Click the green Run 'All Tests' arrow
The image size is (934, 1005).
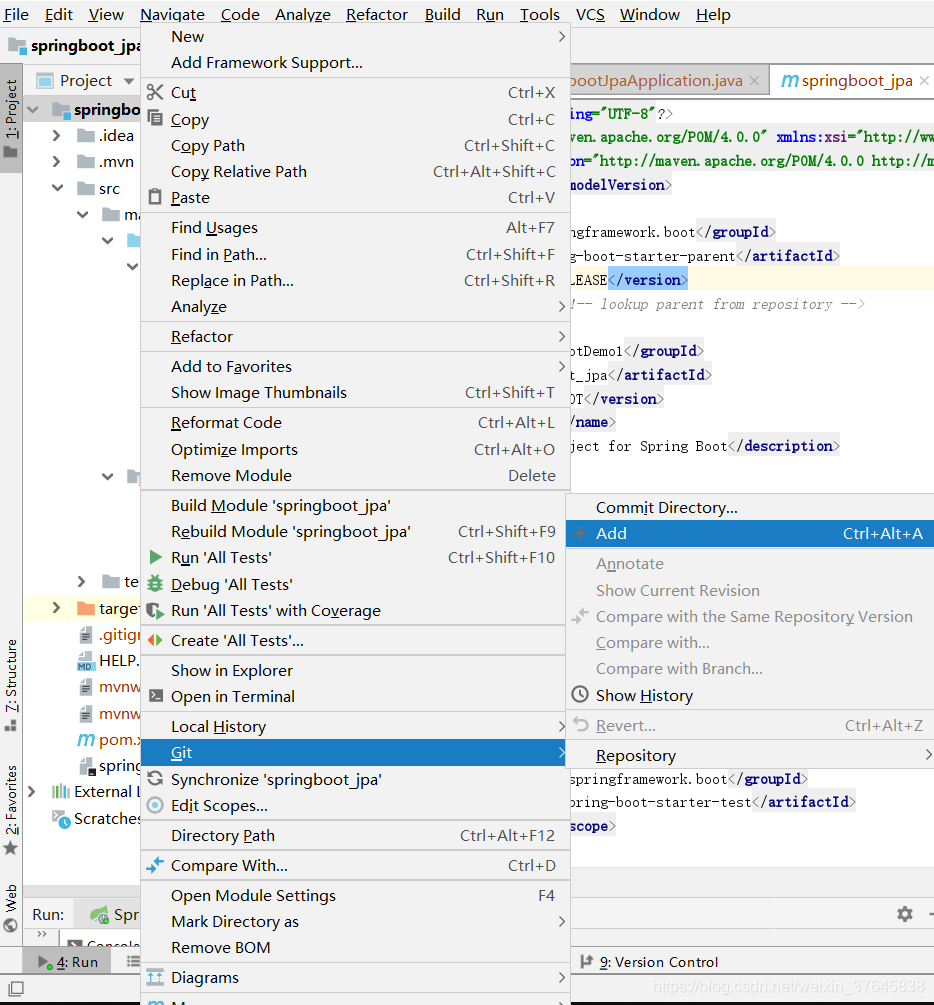pos(155,557)
